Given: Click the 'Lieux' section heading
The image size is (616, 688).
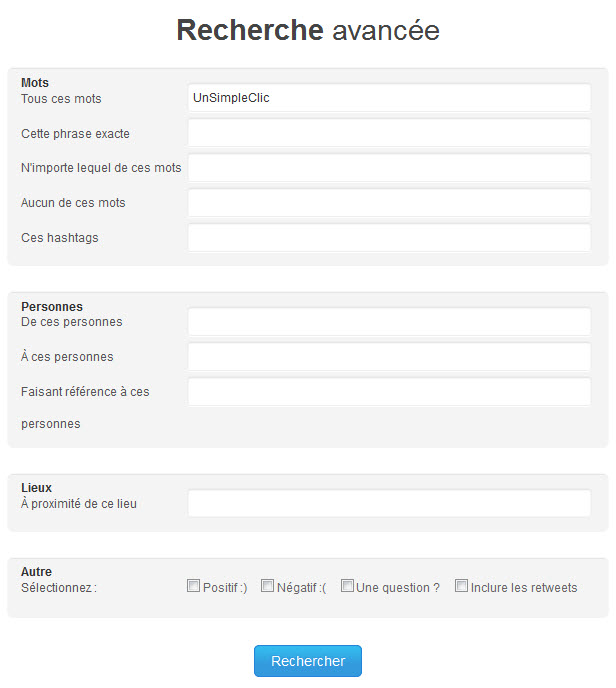Looking at the screenshot, I should click(36, 487).
